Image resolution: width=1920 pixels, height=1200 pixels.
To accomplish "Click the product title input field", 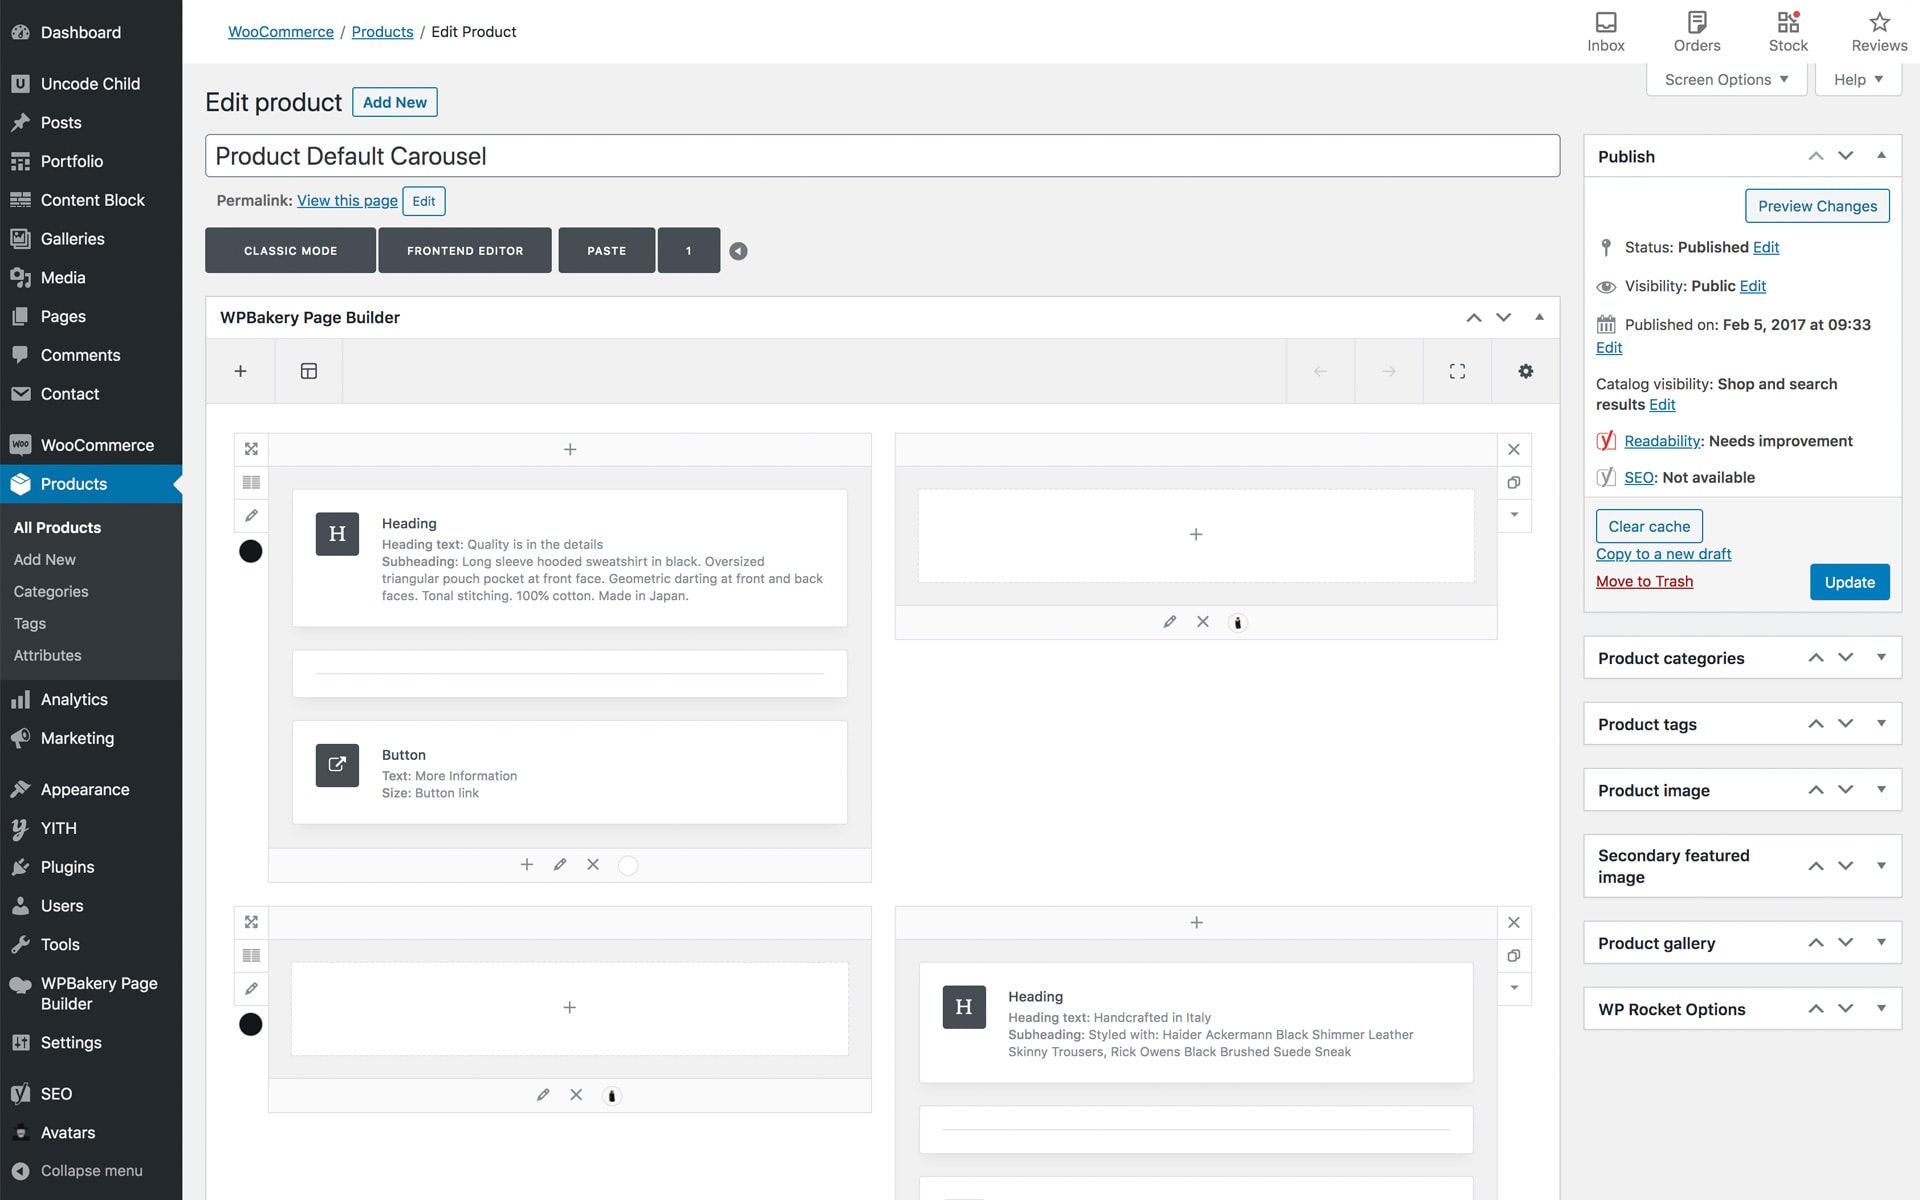I will click(x=881, y=156).
